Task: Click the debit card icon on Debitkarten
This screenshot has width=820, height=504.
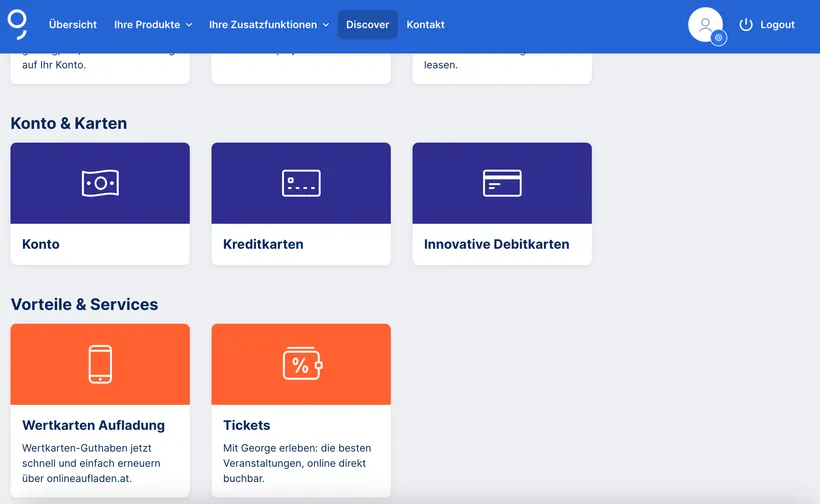Action: [x=502, y=183]
